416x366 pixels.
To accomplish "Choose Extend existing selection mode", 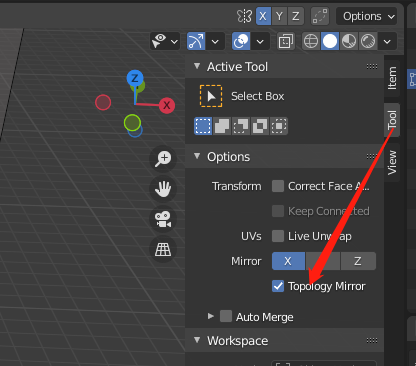I will click(222, 126).
